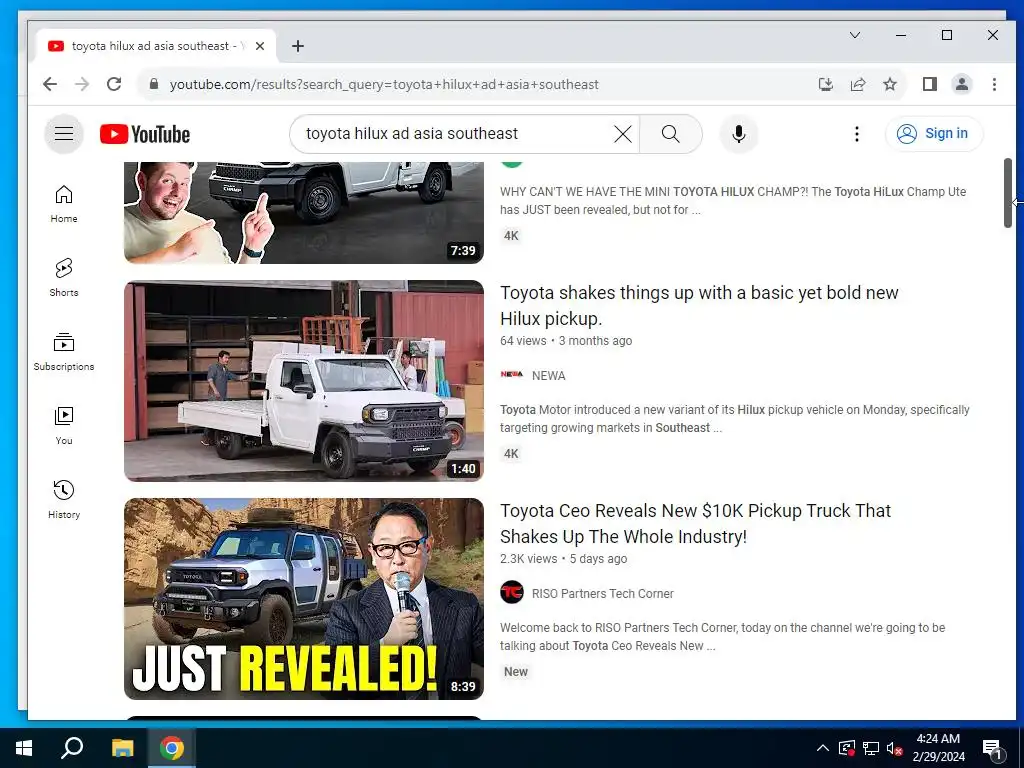Open YouTube settings three-dot menu
1024x768 pixels.
pos(856,134)
